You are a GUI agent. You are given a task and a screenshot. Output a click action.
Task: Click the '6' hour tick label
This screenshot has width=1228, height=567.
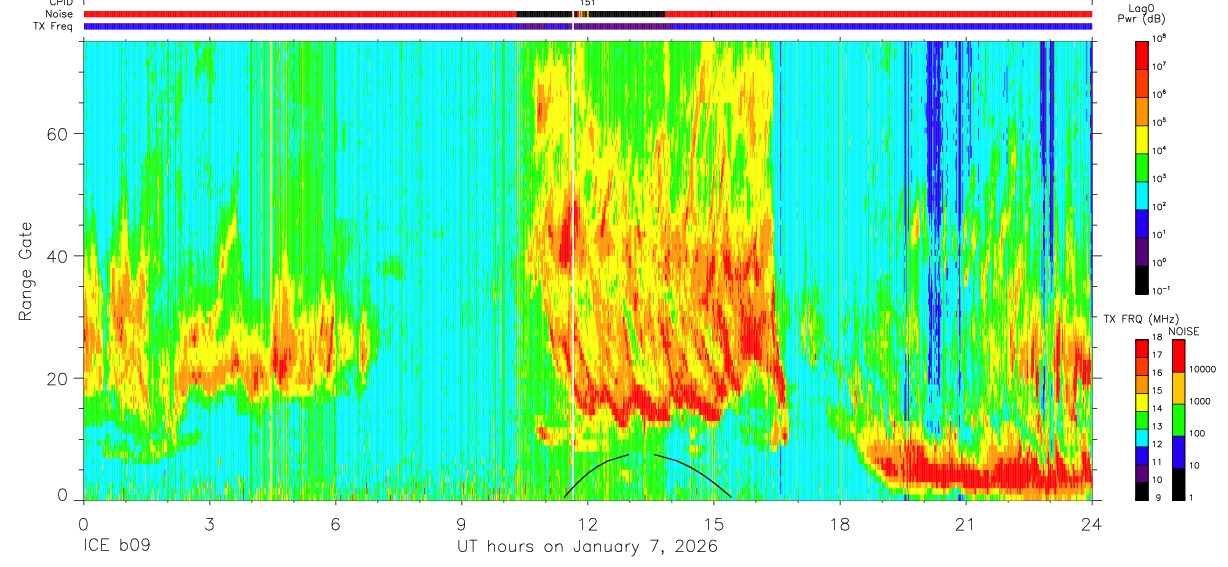point(335,524)
